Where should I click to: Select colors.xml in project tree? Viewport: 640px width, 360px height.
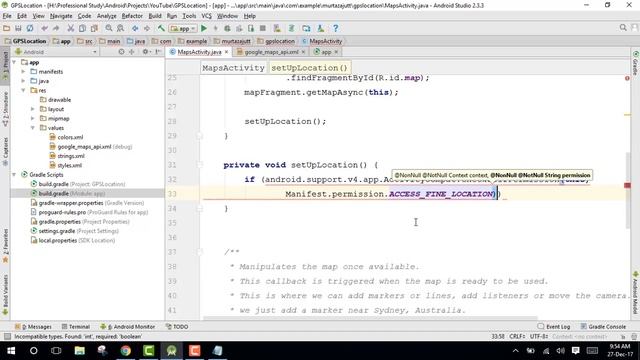pos(70,138)
